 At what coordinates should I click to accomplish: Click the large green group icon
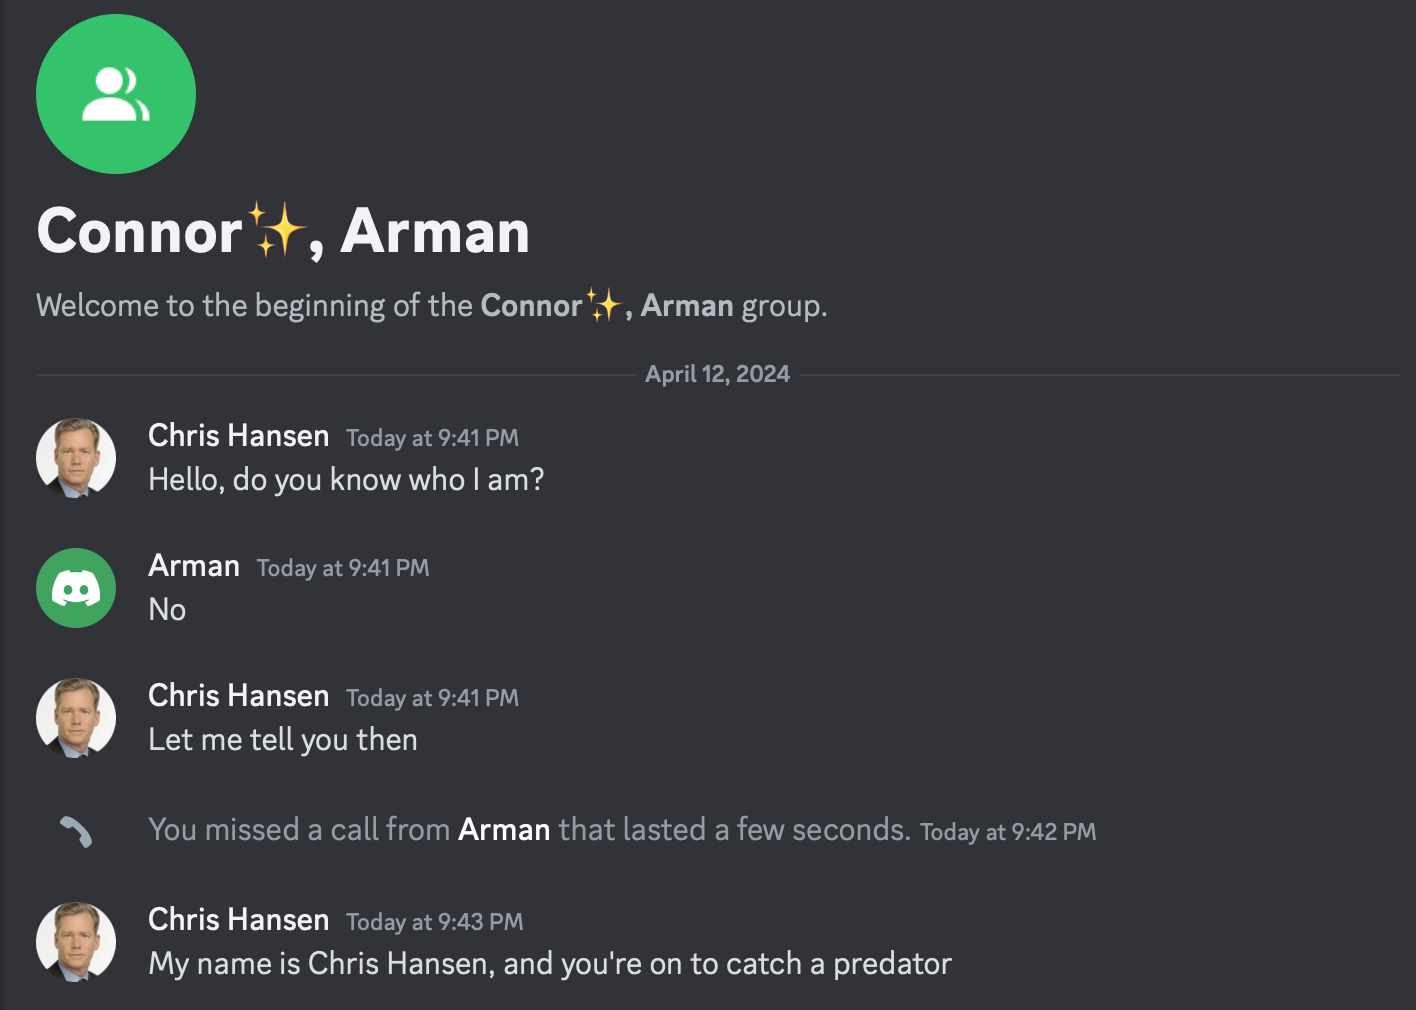point(116,94)
